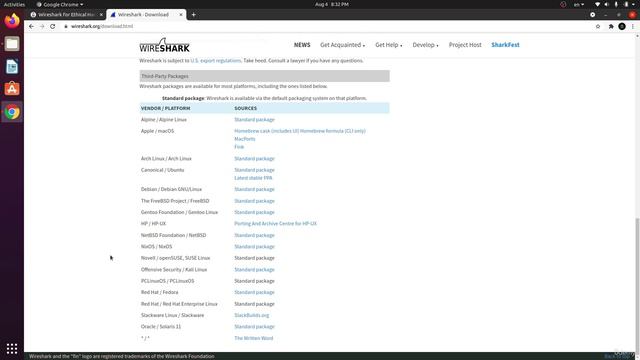640x360 pixels.
Task: Show the applications grid in the dock
Action: [12, 348]
